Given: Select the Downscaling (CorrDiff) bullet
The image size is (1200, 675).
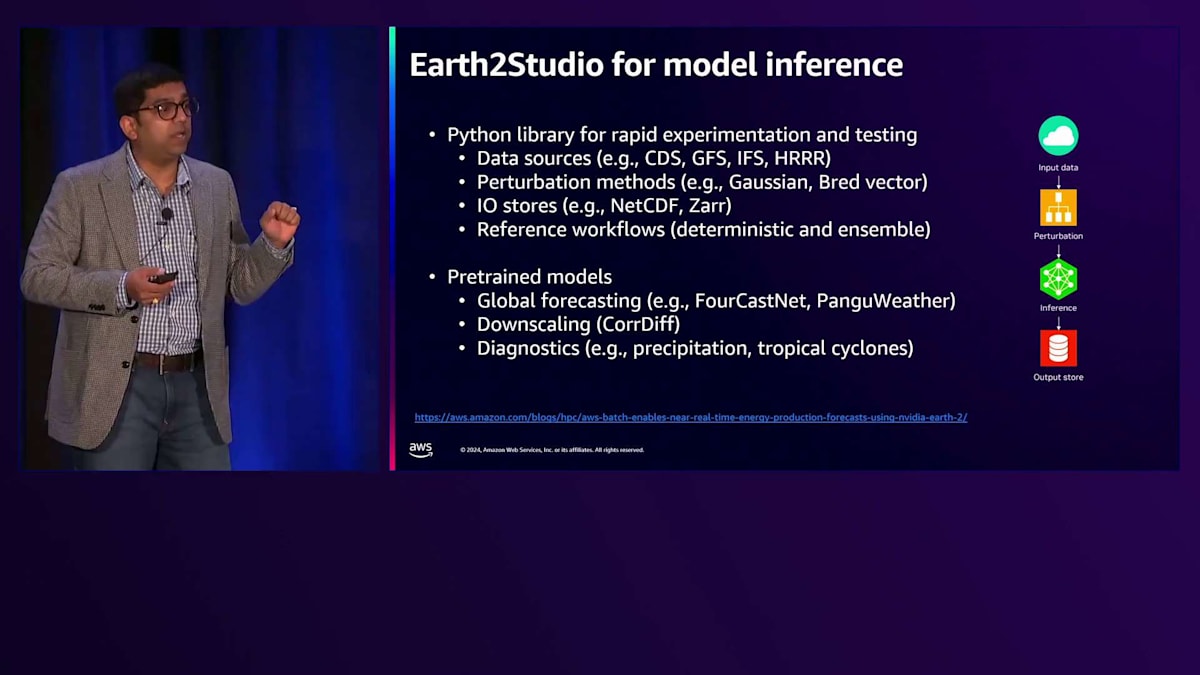Looking at the screenshot, I should tap(578, 324).
